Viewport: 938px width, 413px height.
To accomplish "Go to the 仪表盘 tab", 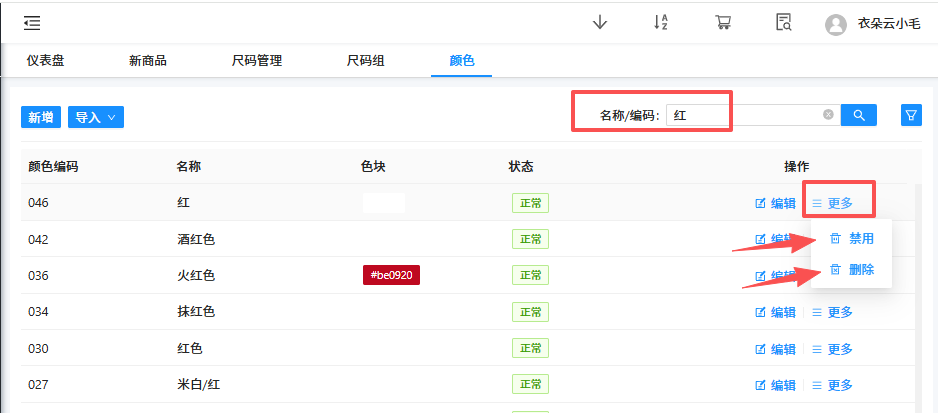I will pyautogui.click(x=45, y=61).
